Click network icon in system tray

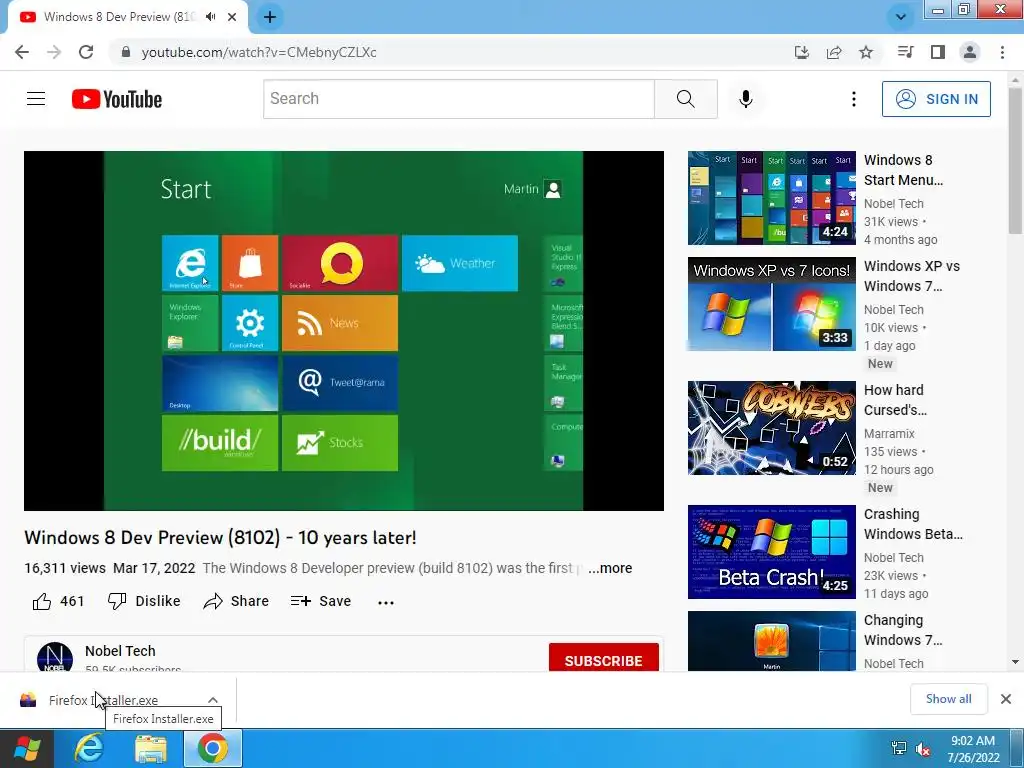(899, 748)
